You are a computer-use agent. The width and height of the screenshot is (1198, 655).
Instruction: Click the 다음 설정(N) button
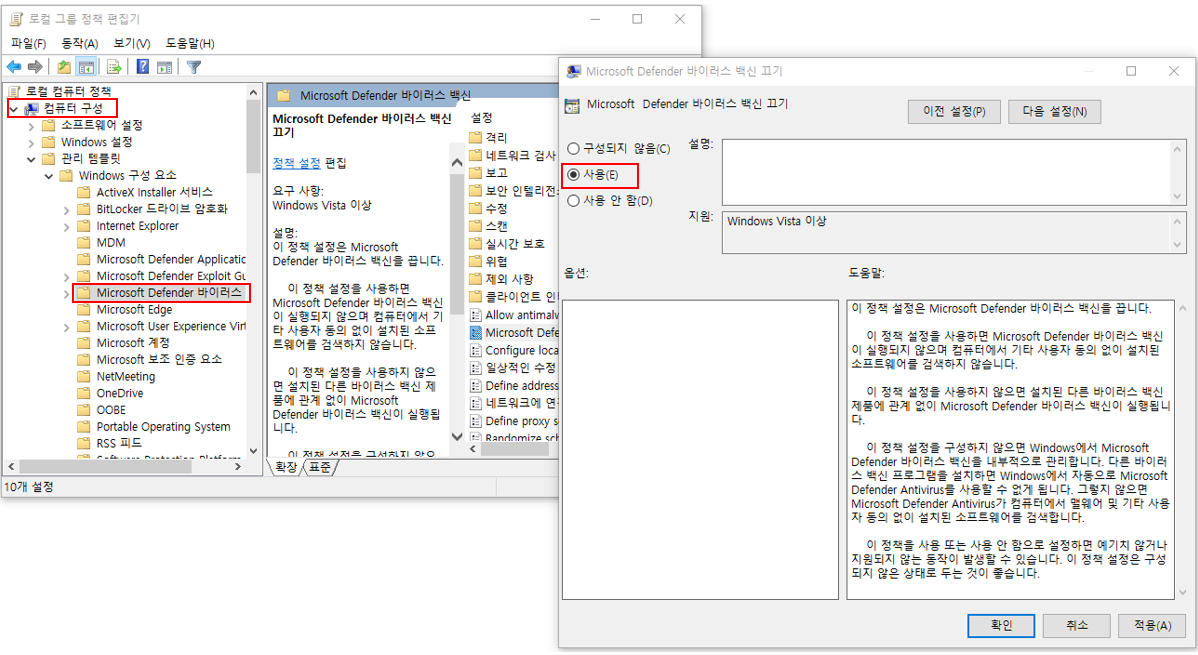click(1054, 112)
